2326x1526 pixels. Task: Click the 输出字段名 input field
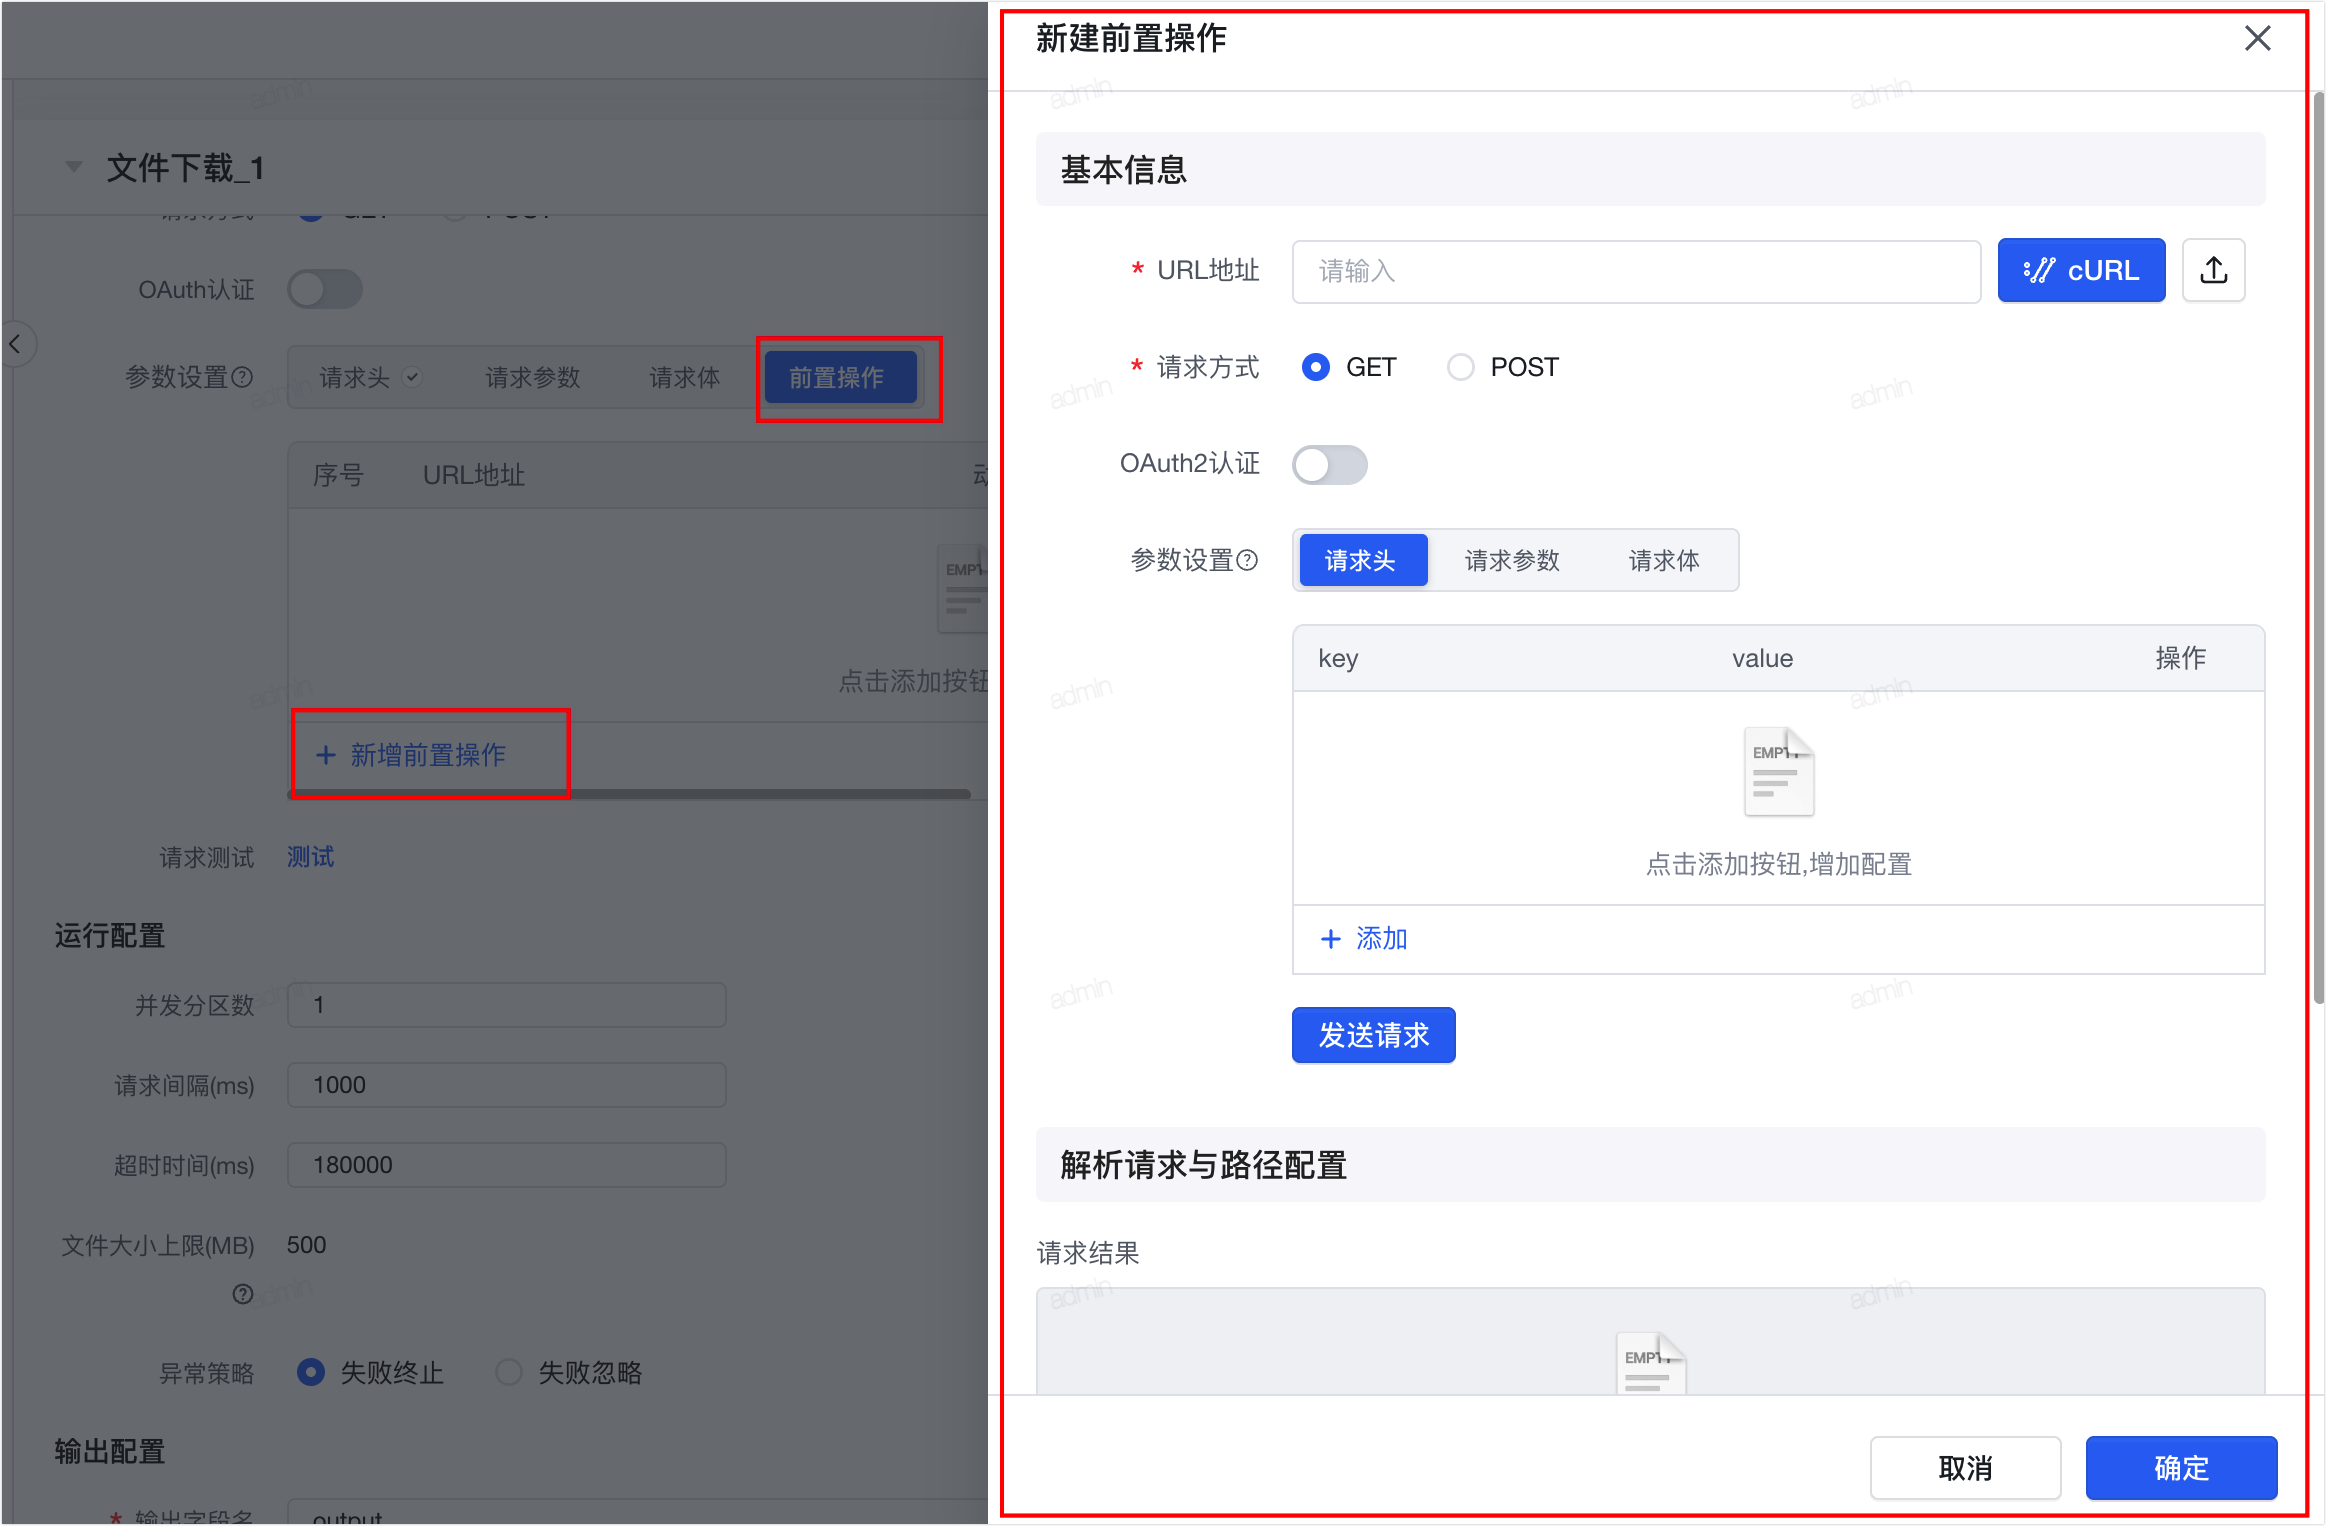pyautogui.click(x=637, y=1512)
